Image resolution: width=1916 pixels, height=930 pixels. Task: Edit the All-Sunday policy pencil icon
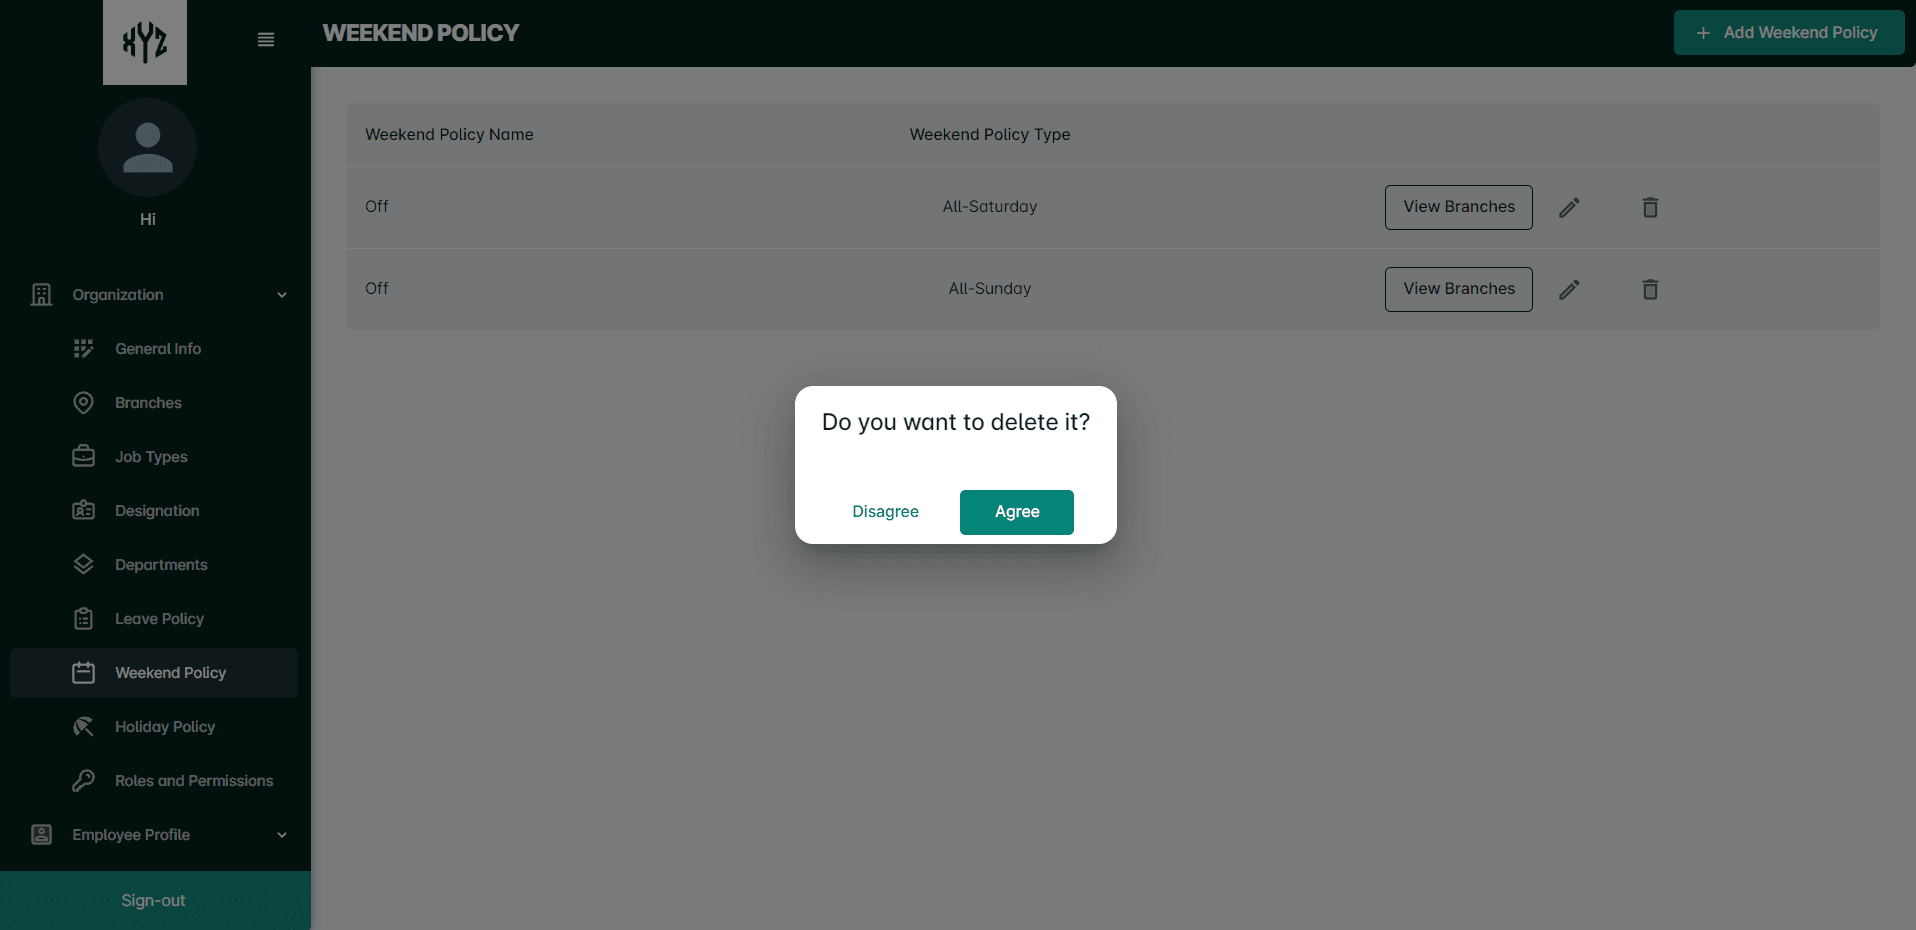coord(1569,289)
